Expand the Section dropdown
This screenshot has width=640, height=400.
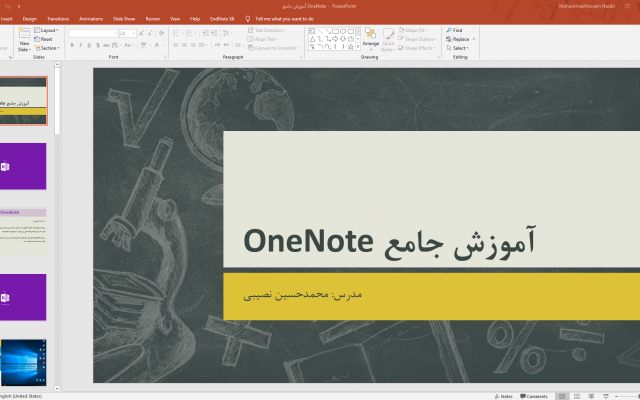[x=47, y=48]
